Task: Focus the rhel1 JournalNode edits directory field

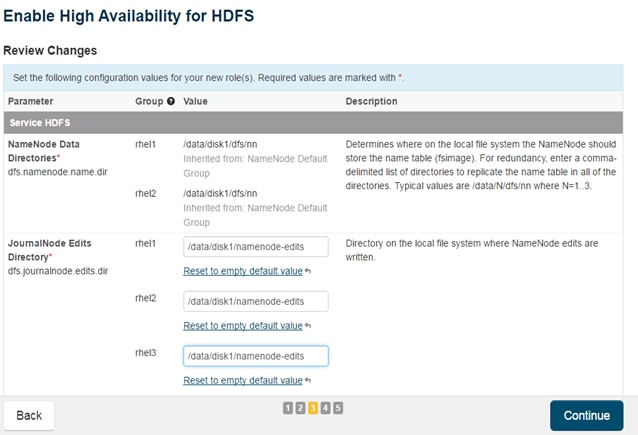Action: [256, 247]
